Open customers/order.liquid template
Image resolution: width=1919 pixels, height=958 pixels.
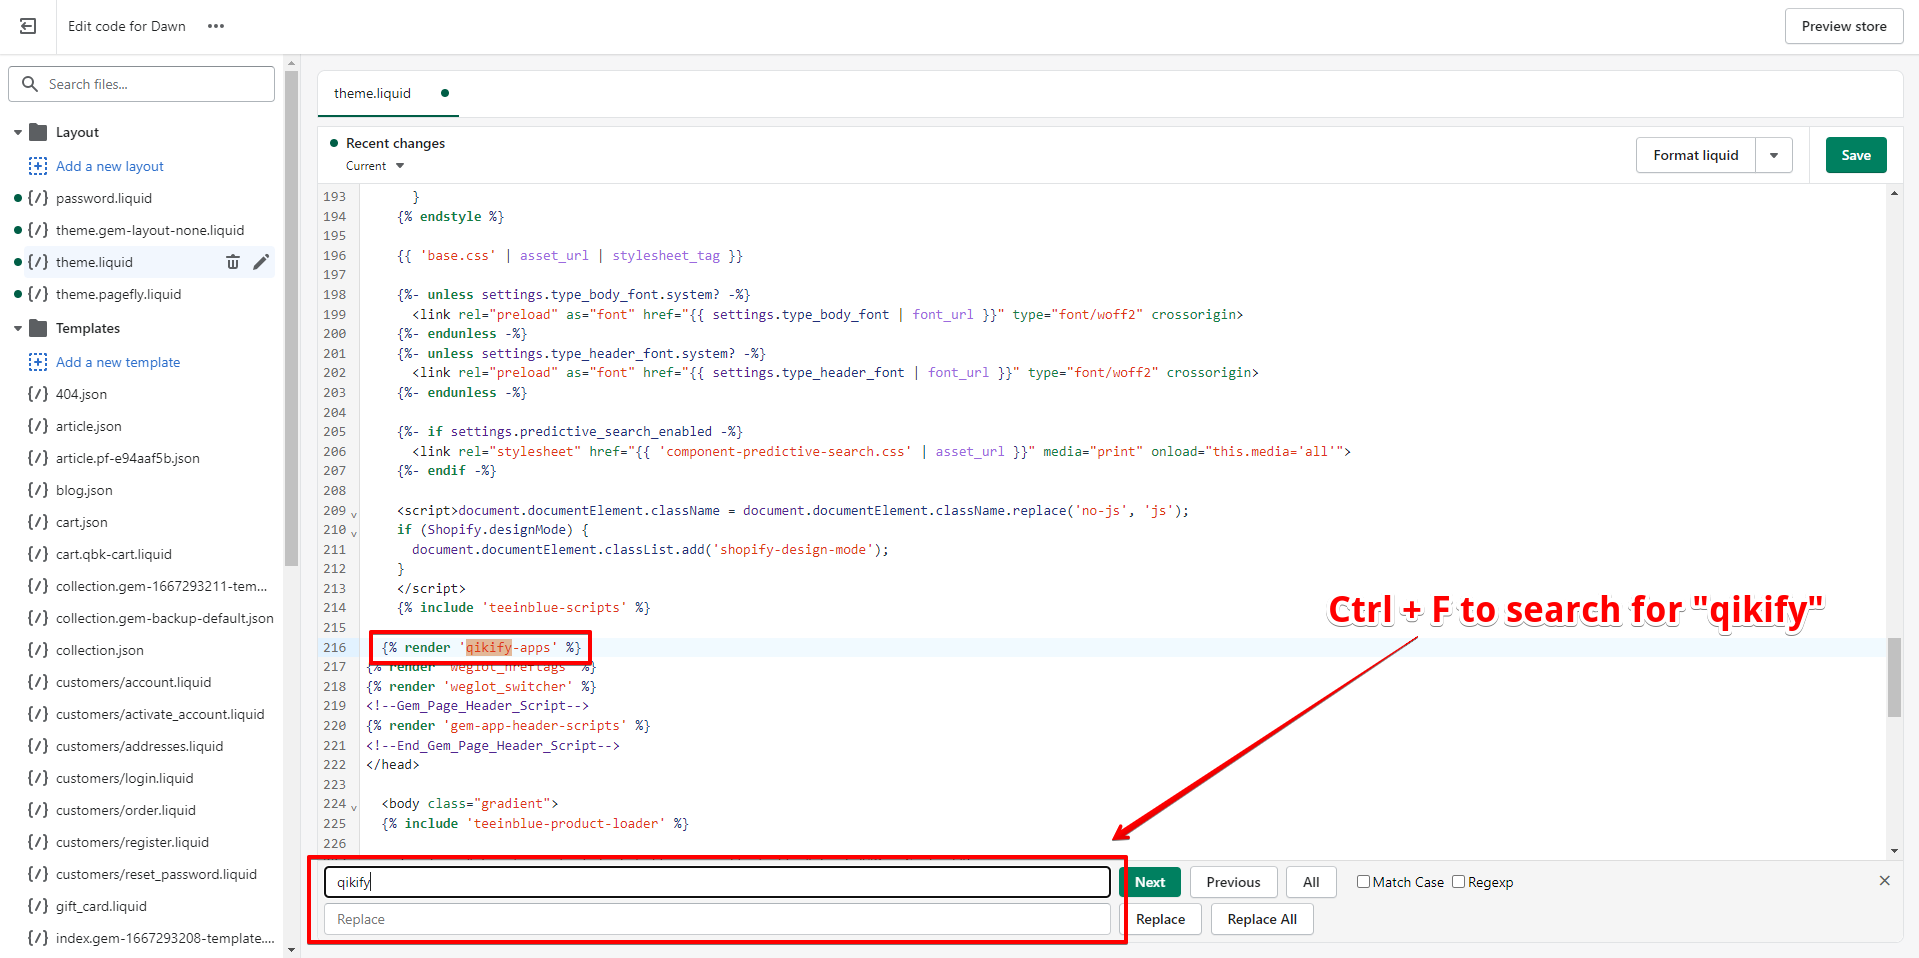point(126,810)
